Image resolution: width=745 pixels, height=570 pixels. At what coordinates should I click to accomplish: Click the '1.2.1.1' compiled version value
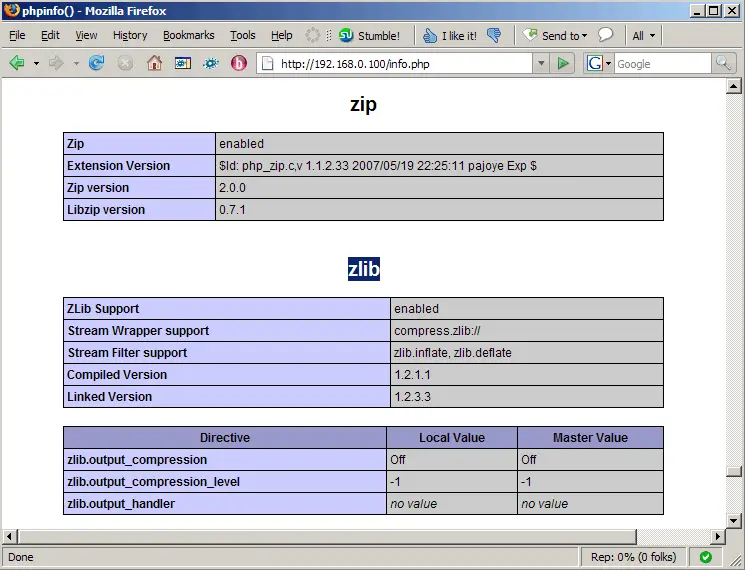[x=527, y=374]
